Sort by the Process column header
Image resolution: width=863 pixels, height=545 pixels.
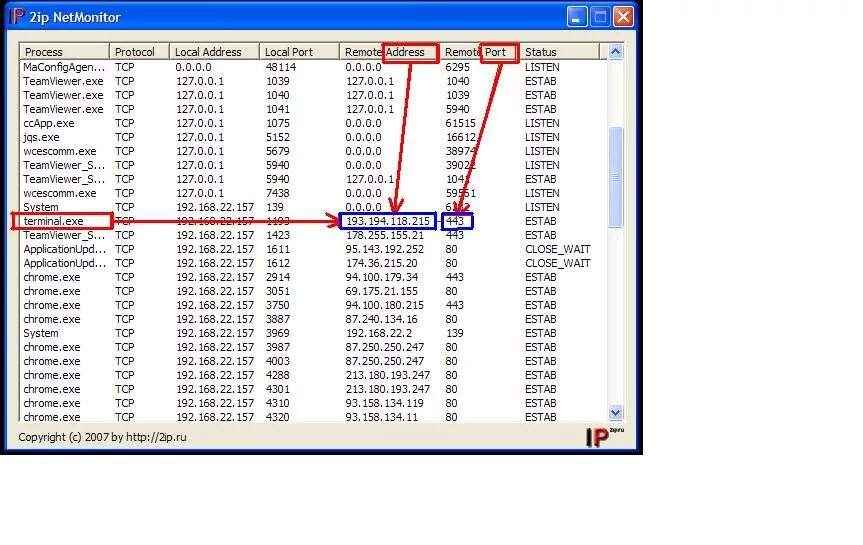coord(64,52)
